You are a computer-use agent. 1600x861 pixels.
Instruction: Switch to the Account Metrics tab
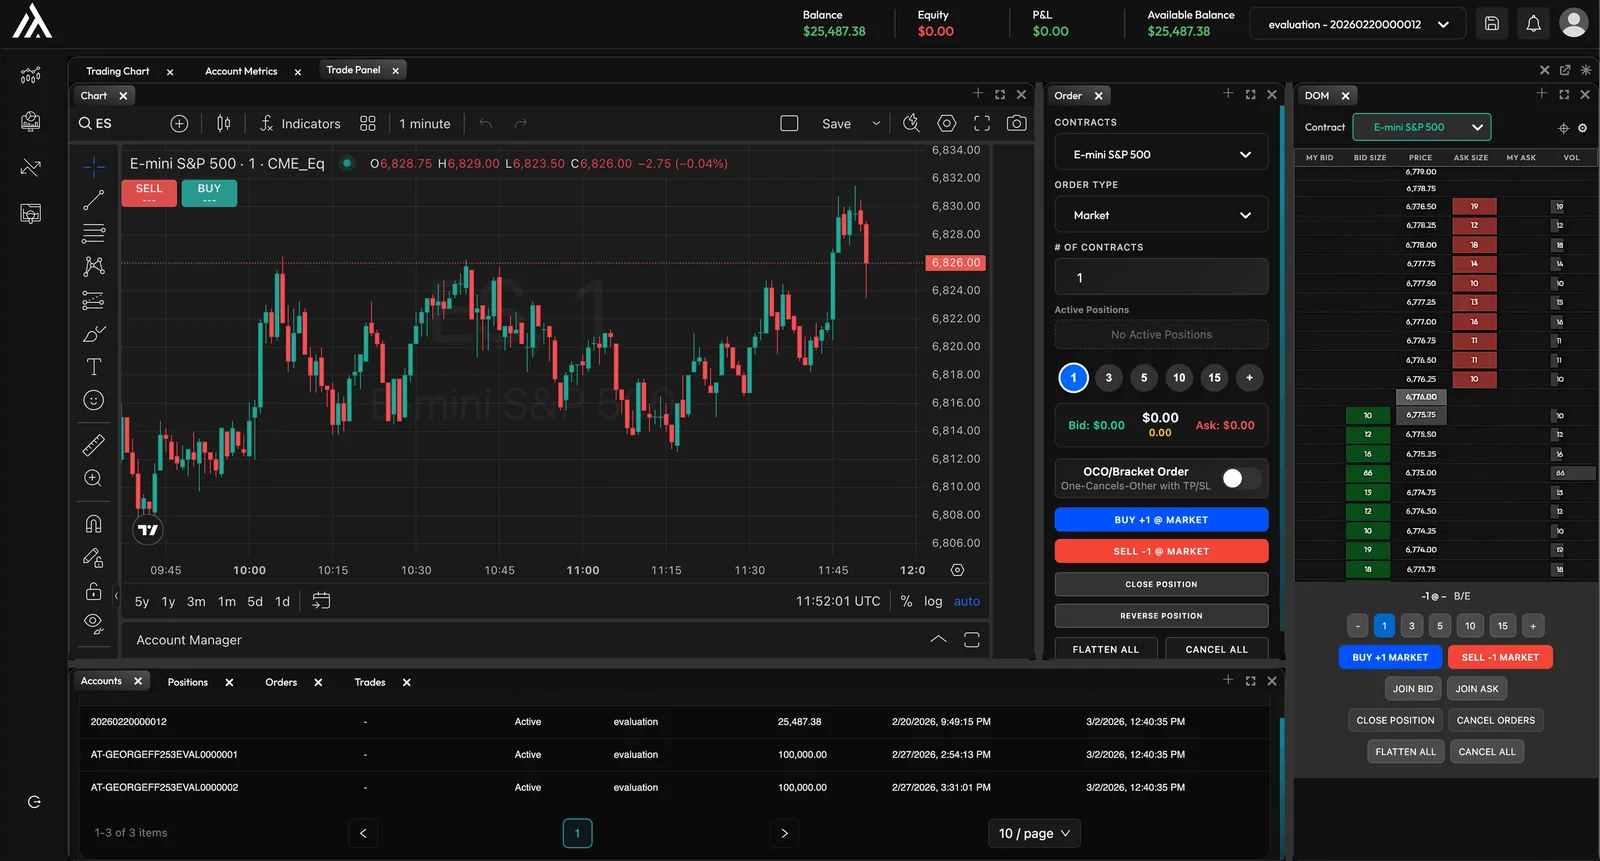tap(241, 71)
